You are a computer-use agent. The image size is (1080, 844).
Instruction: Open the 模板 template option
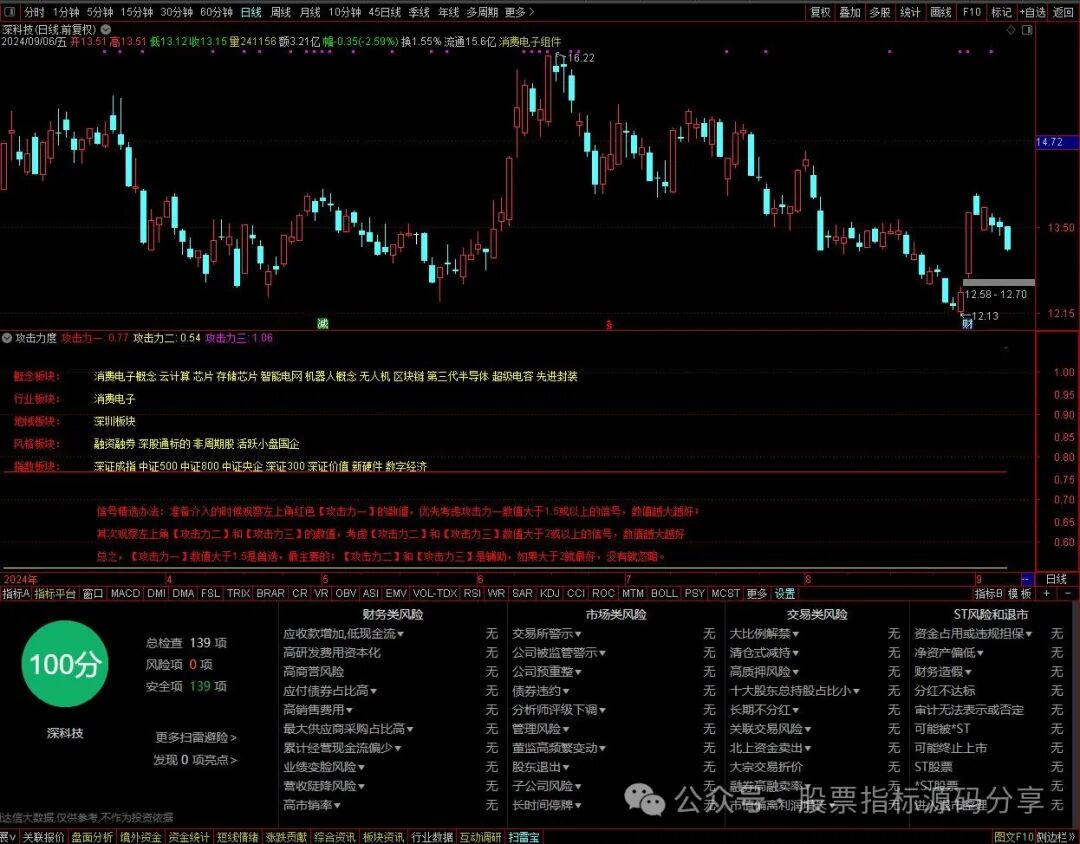coord(1020,593)
